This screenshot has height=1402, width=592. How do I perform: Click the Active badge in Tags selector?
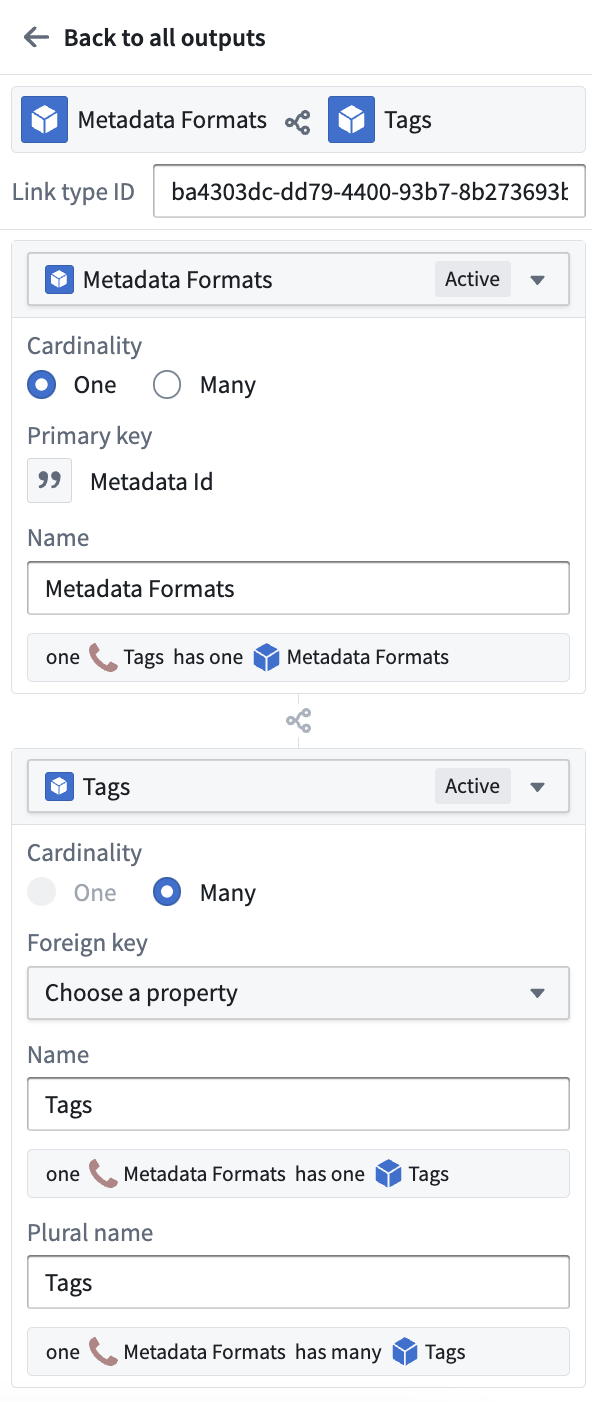472,787
